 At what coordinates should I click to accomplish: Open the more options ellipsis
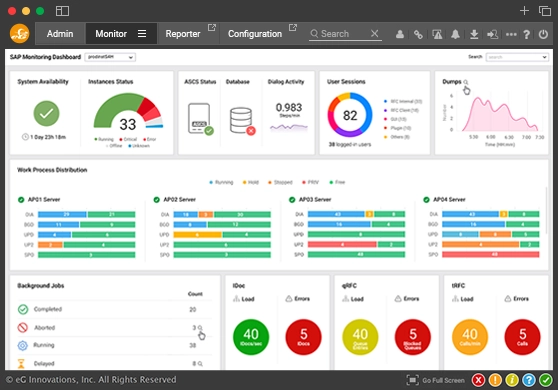pyautogui.click(x=511, y=34)
